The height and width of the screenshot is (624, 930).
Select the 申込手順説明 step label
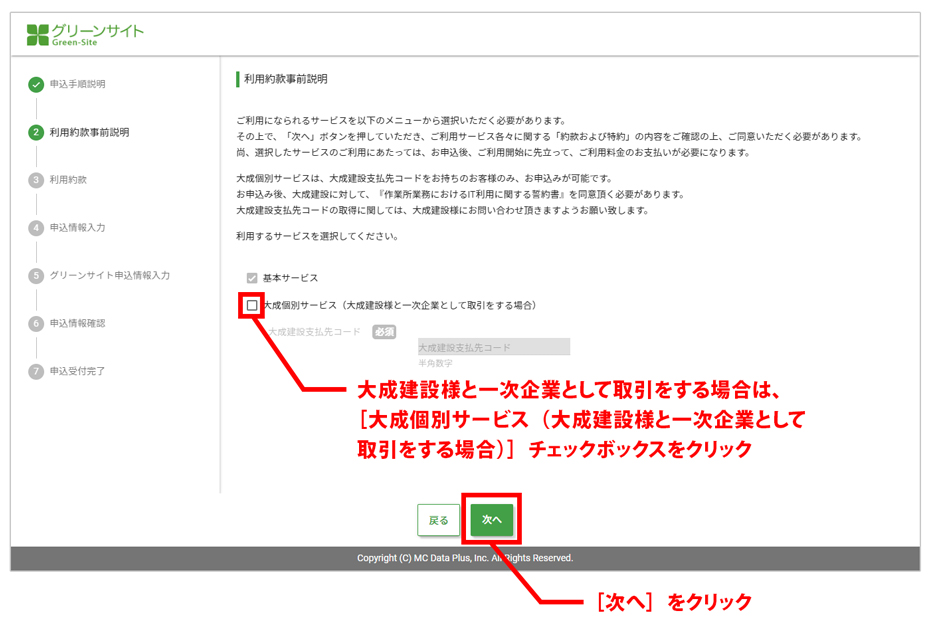click(x=77, y=85)
